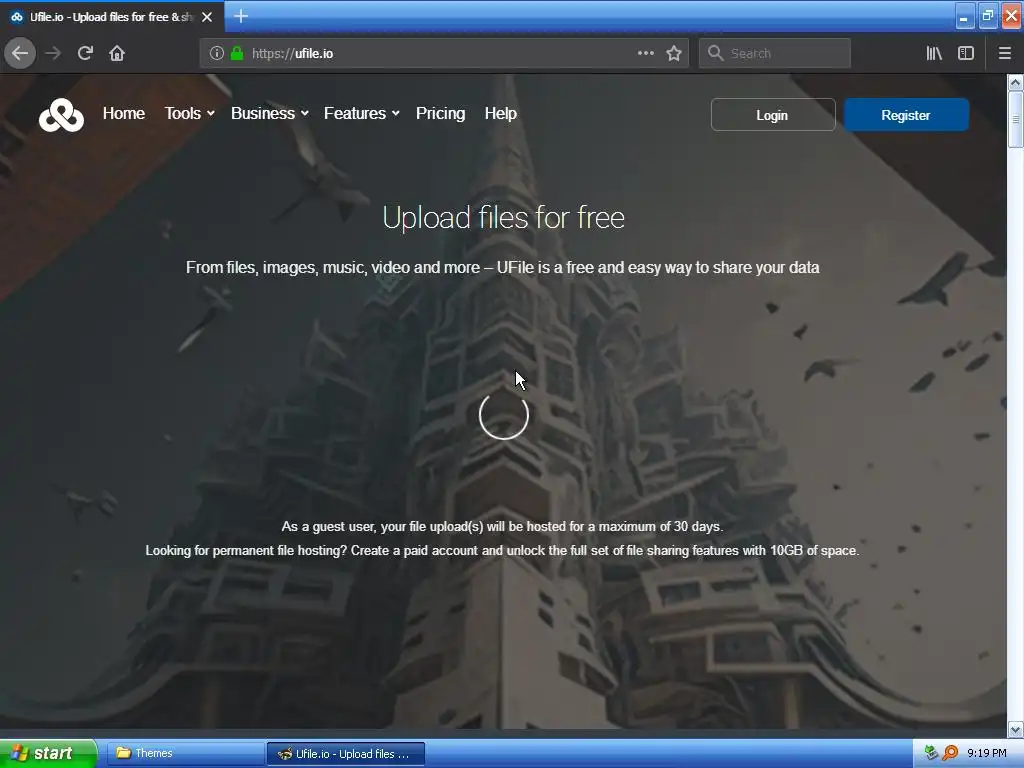Bookmark this page with the star icon
This screenshot has width=1024, height=768.
674,53
